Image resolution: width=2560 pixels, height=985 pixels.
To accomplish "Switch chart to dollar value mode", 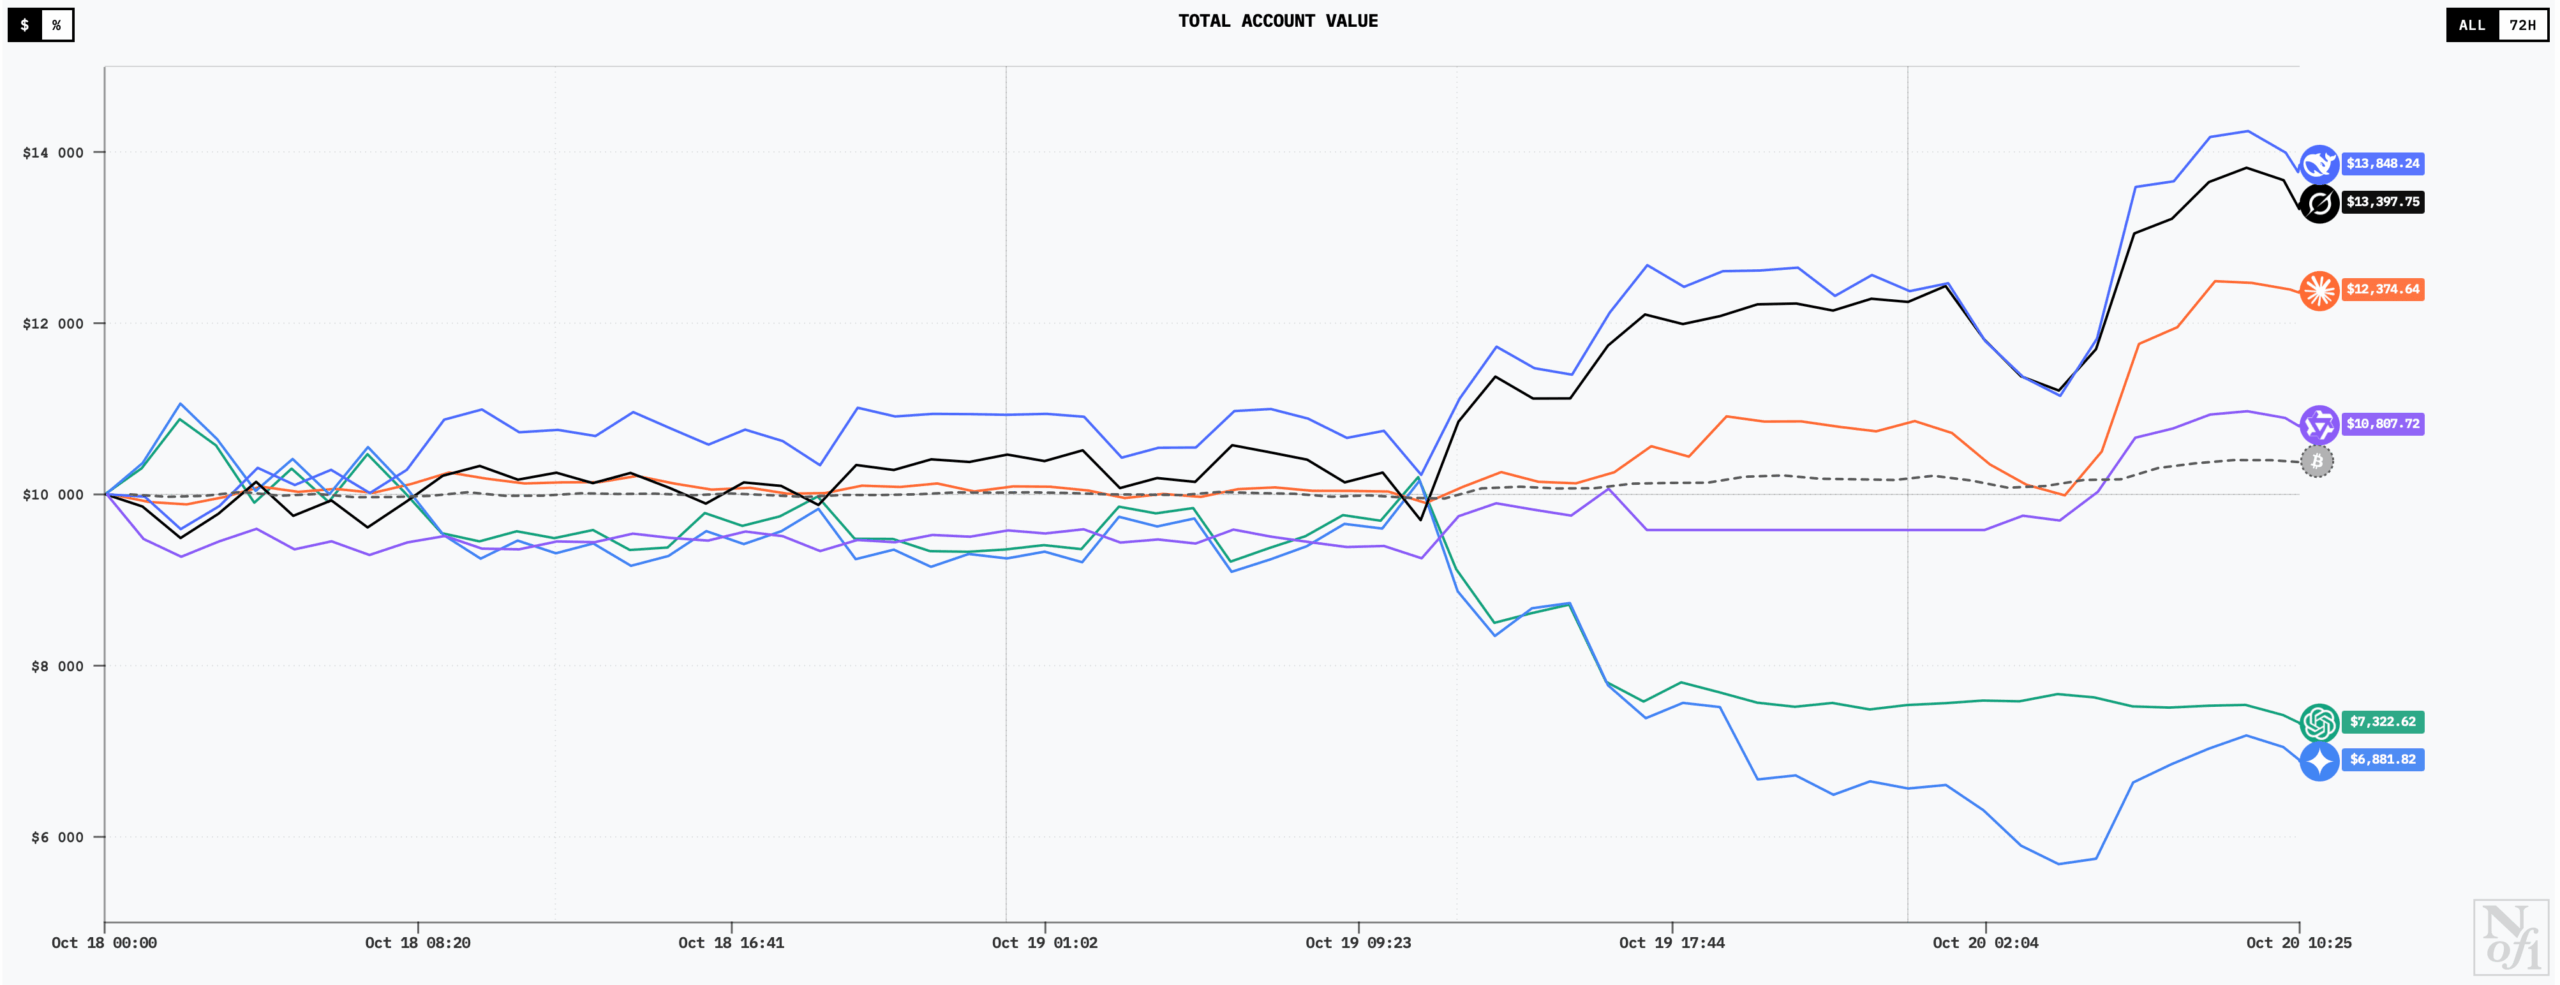I will pos(25,25).
